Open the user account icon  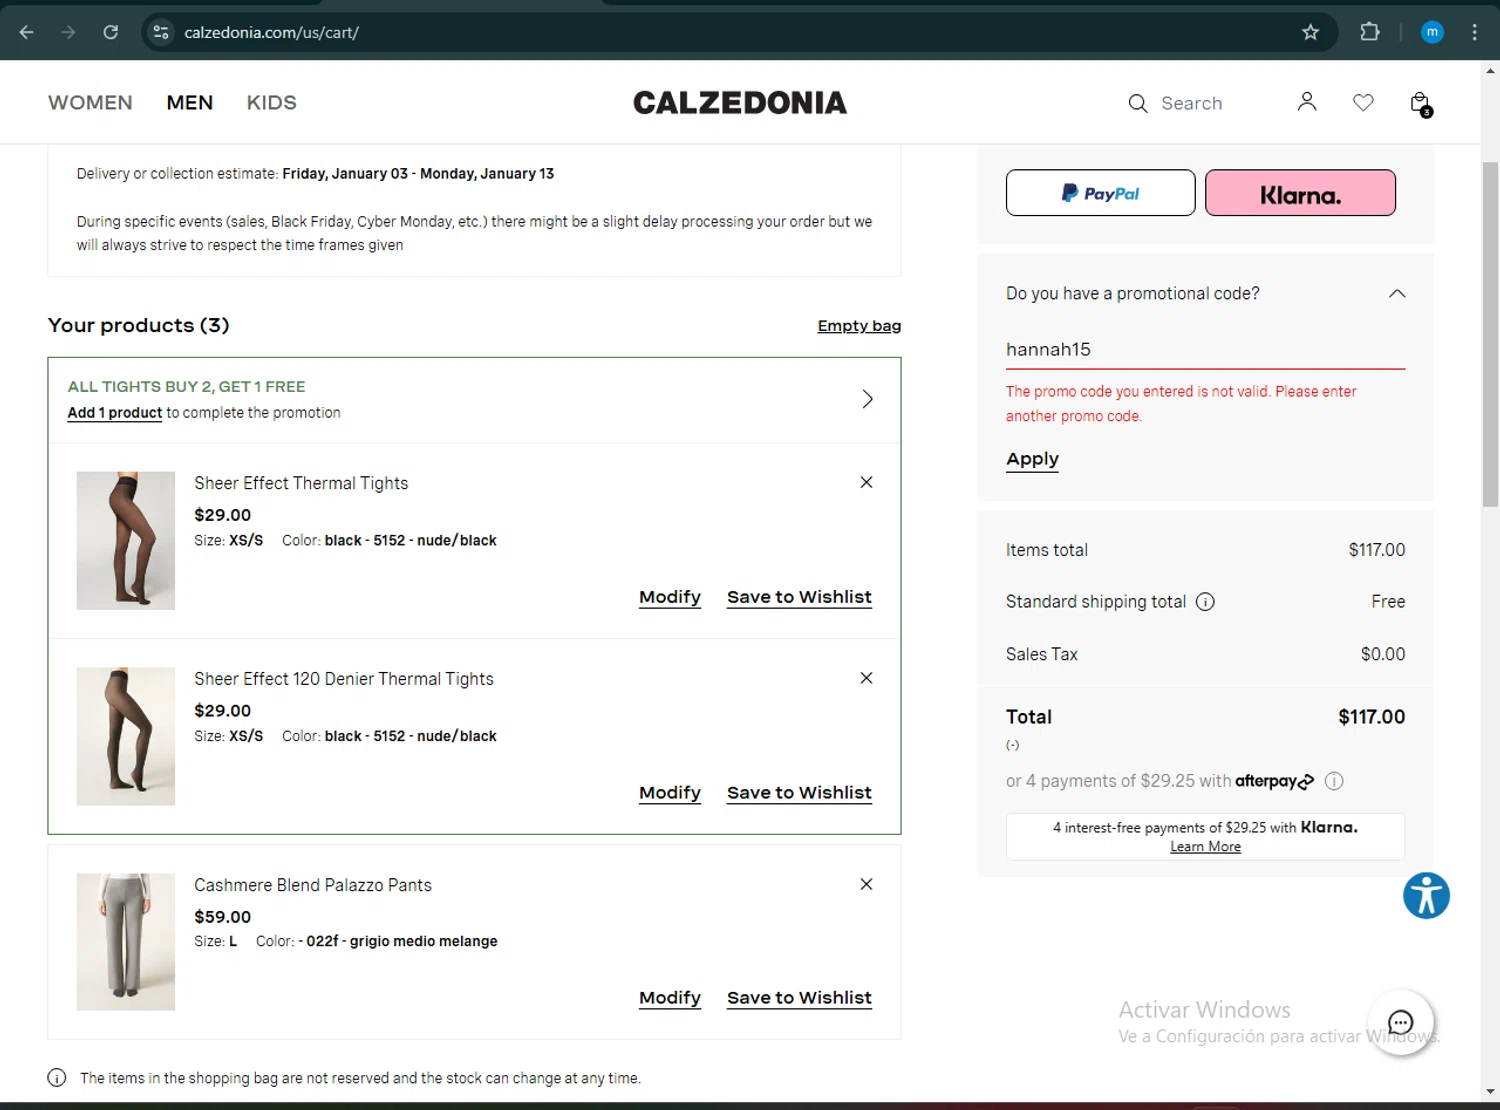[x=1307, y=102]
